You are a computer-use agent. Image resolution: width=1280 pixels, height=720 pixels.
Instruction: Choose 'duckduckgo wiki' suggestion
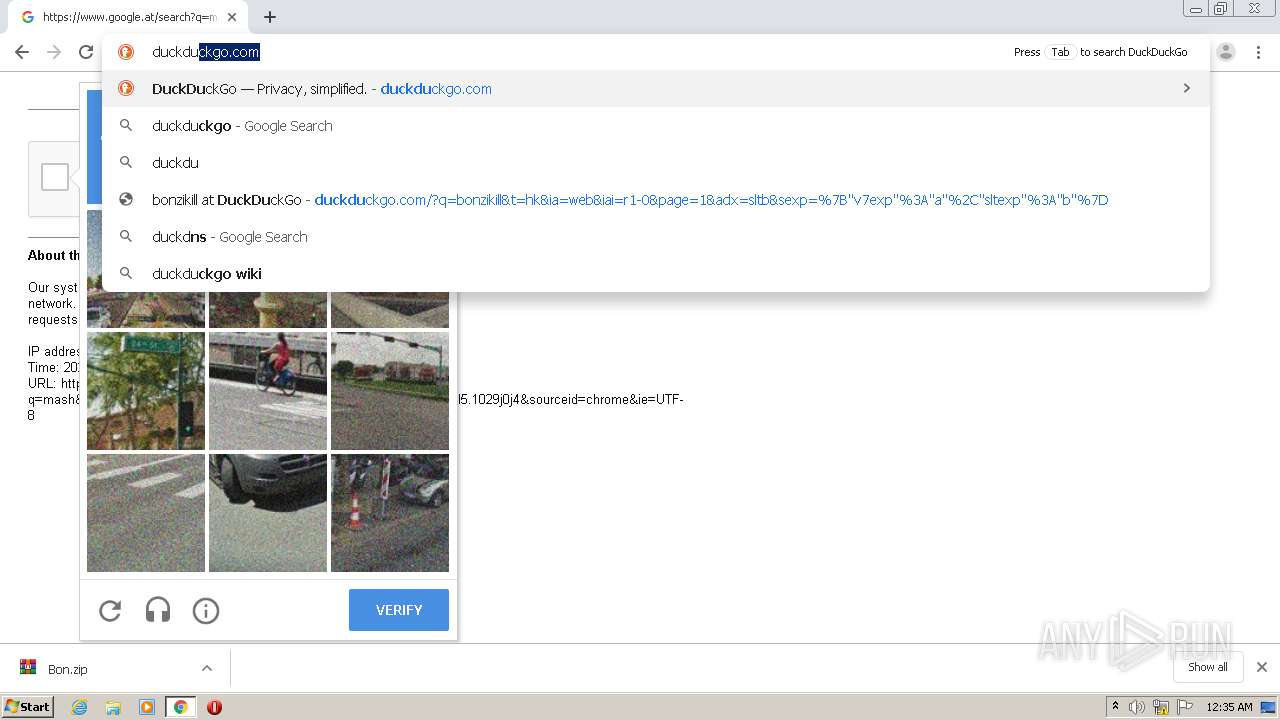pos(656,274)
